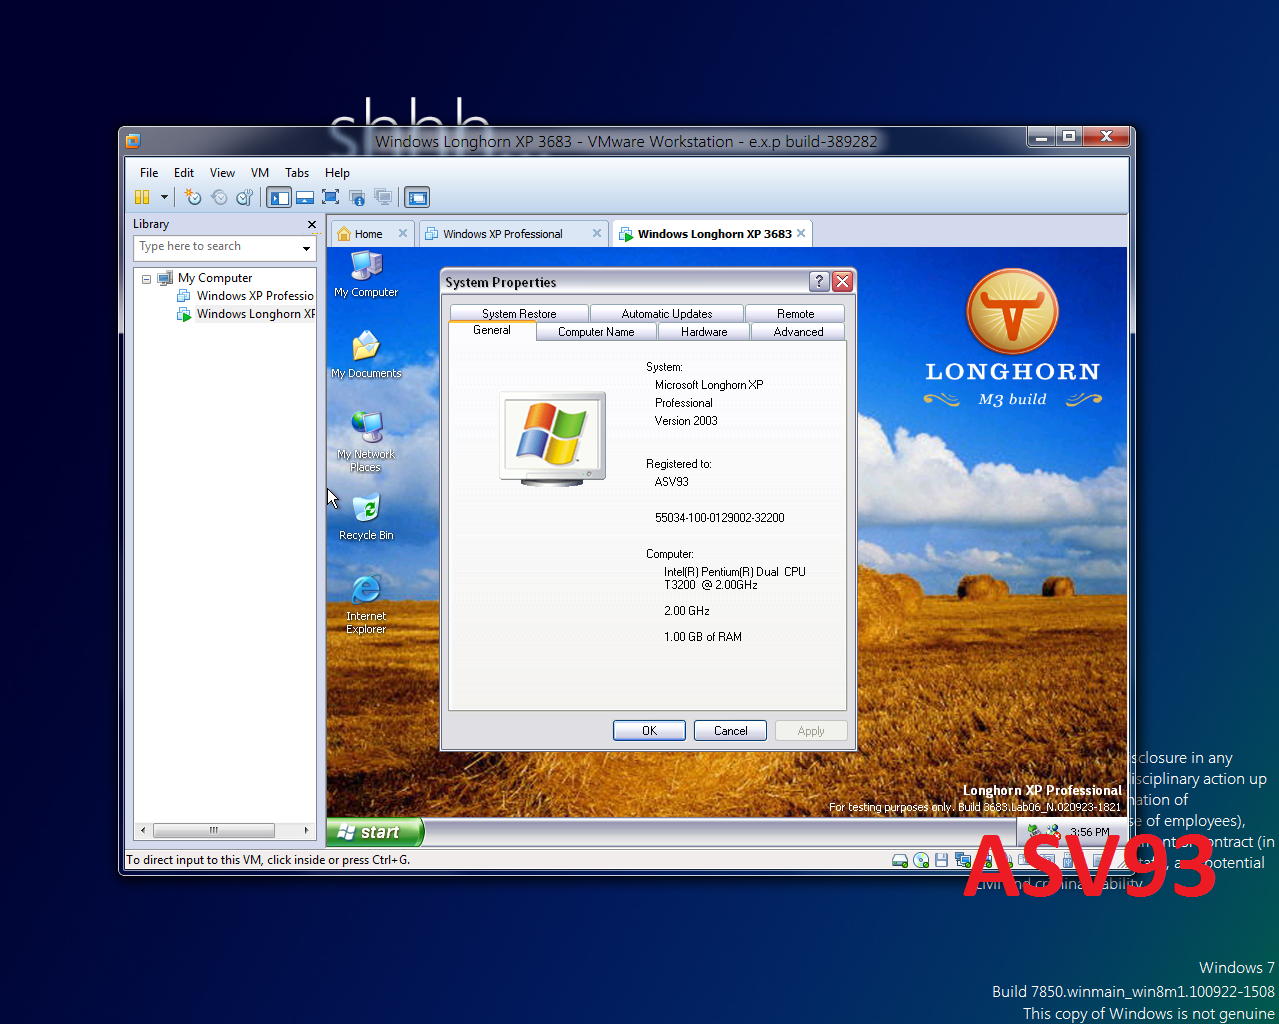Click the VMware Workstation title bar icon
Screen dimensions: 1279x1024
click(133, 141)
